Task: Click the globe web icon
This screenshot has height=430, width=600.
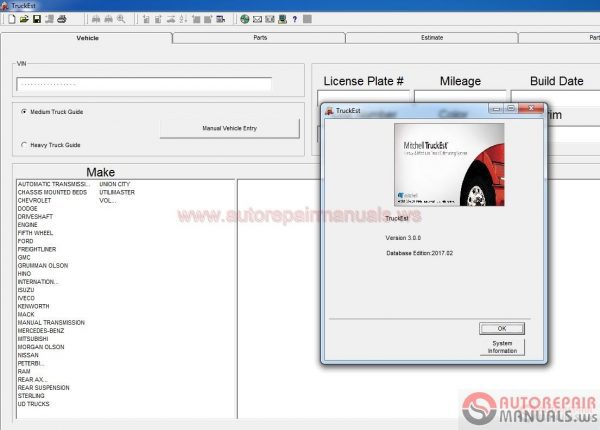Action: pyautogui.click(x=245, y=19)
